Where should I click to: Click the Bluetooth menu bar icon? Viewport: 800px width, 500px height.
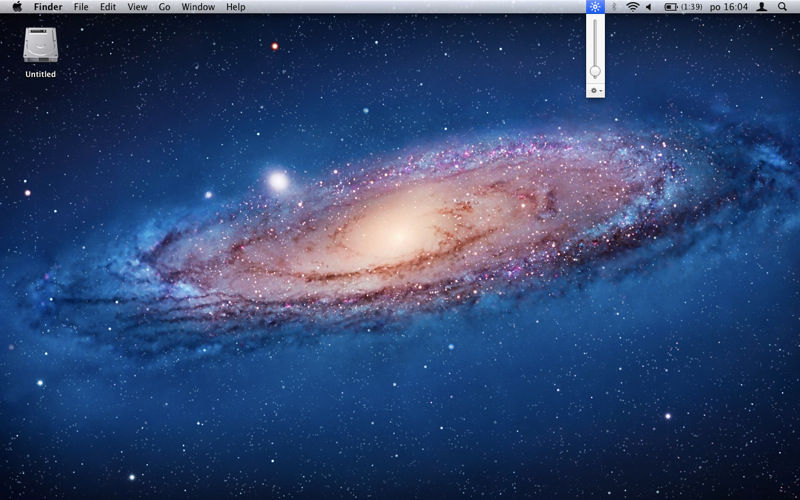614,7
